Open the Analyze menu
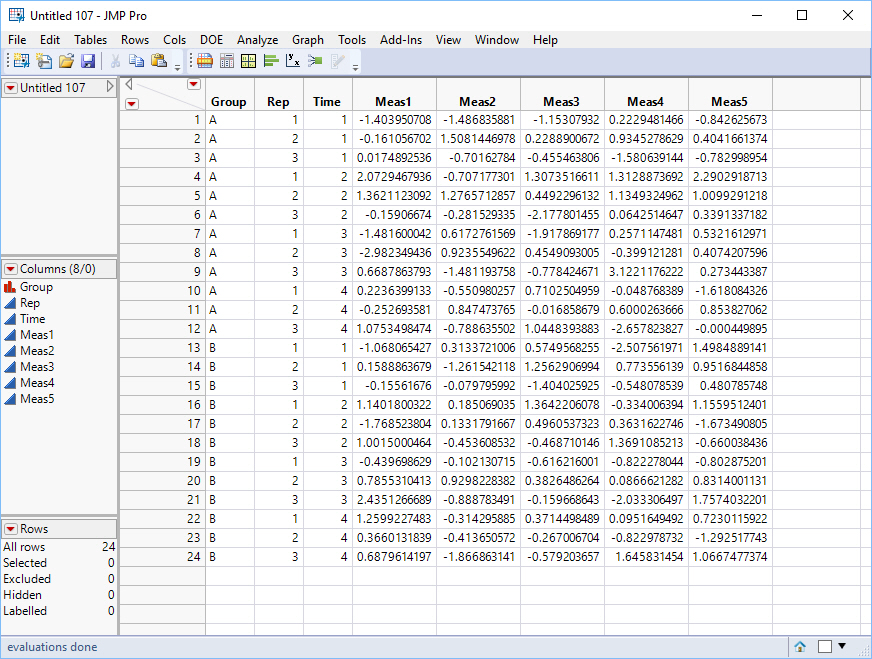 (257, 40)
